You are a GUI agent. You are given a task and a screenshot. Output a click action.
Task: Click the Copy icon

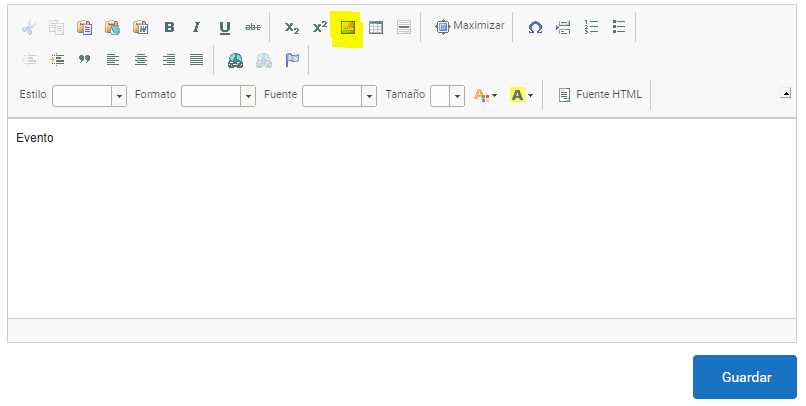click(x=57, y=27)
